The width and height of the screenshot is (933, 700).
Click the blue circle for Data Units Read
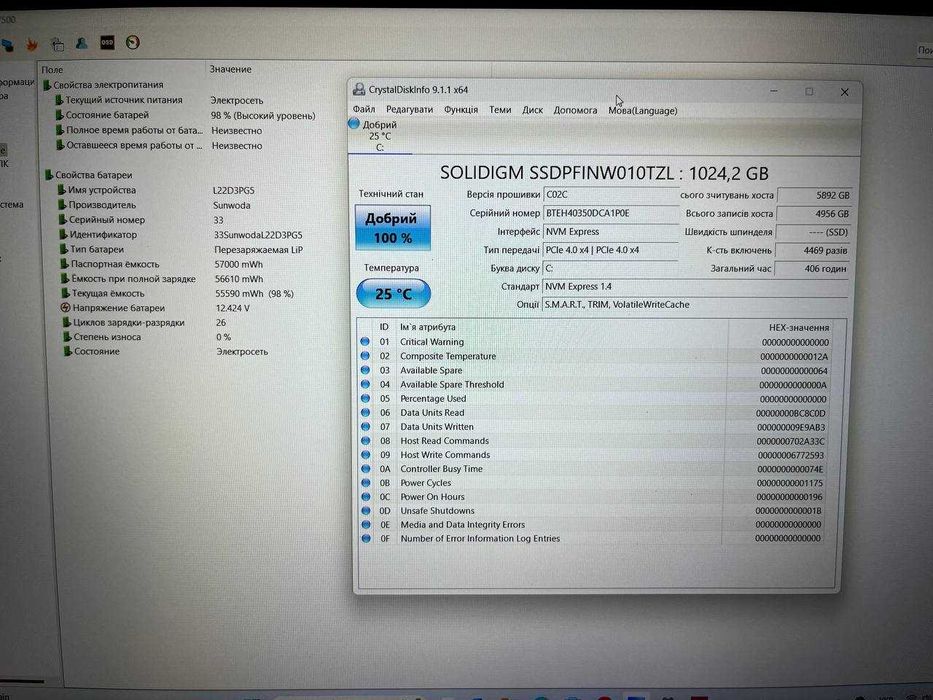click(x=365, y=412)
